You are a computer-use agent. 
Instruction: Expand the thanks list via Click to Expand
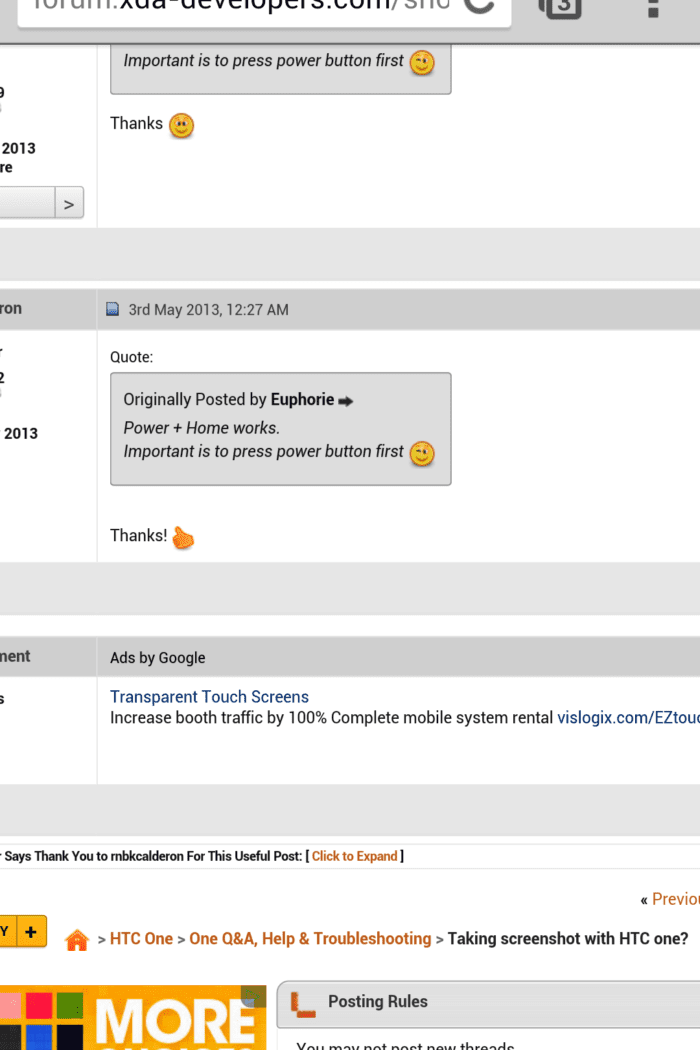point(355,856)
